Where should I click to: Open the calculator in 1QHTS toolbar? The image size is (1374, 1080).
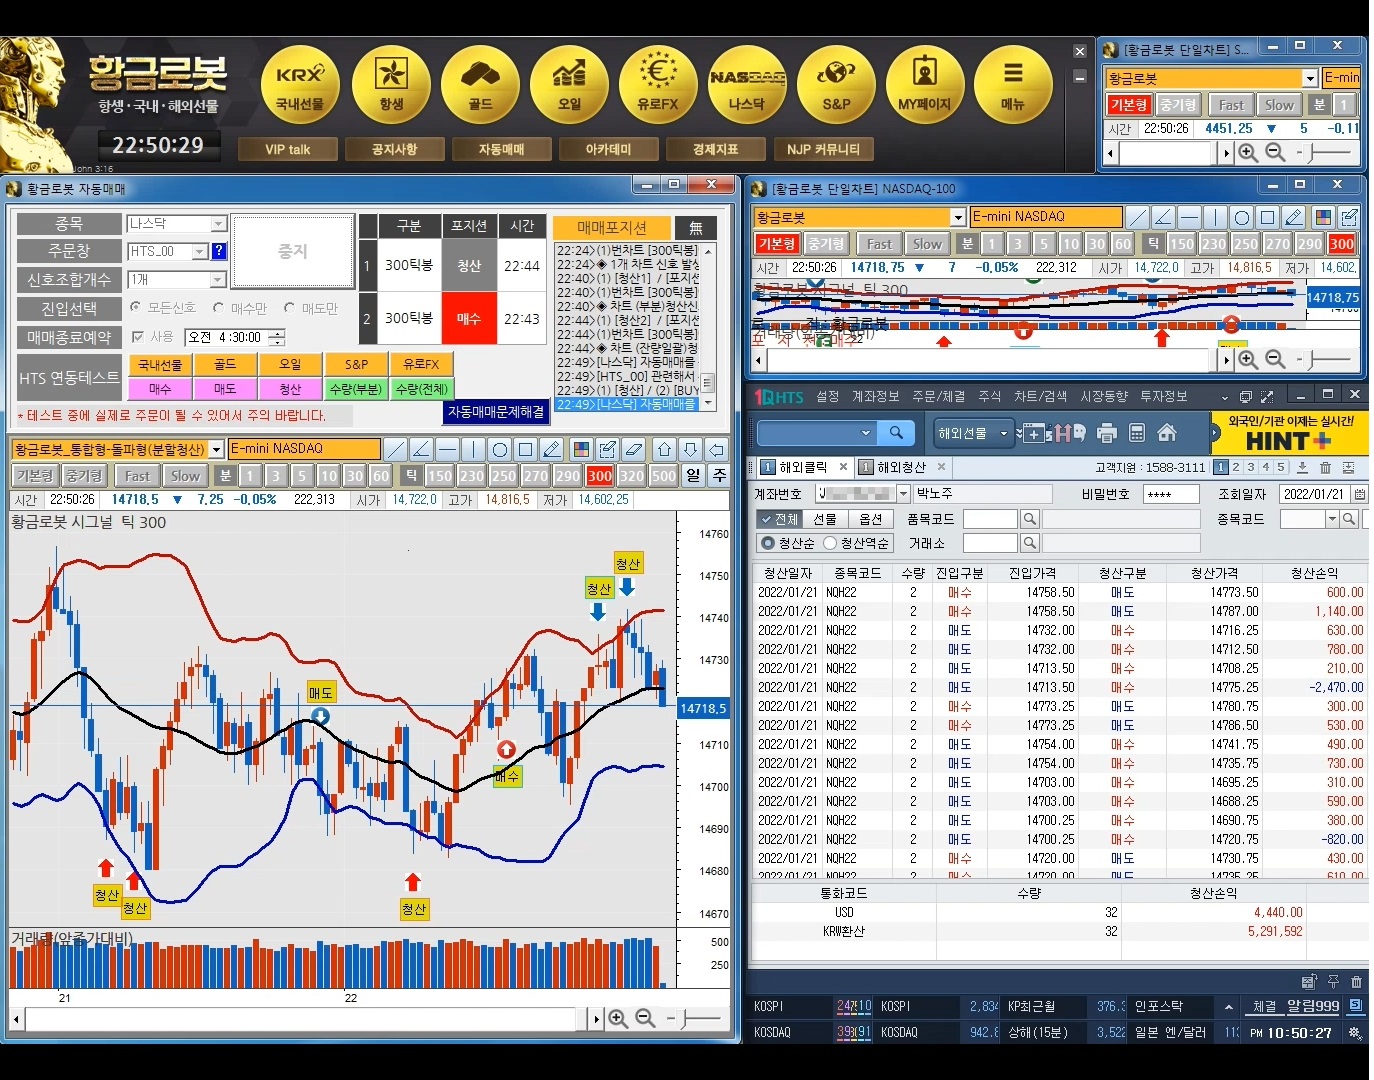coord(1136,433)
